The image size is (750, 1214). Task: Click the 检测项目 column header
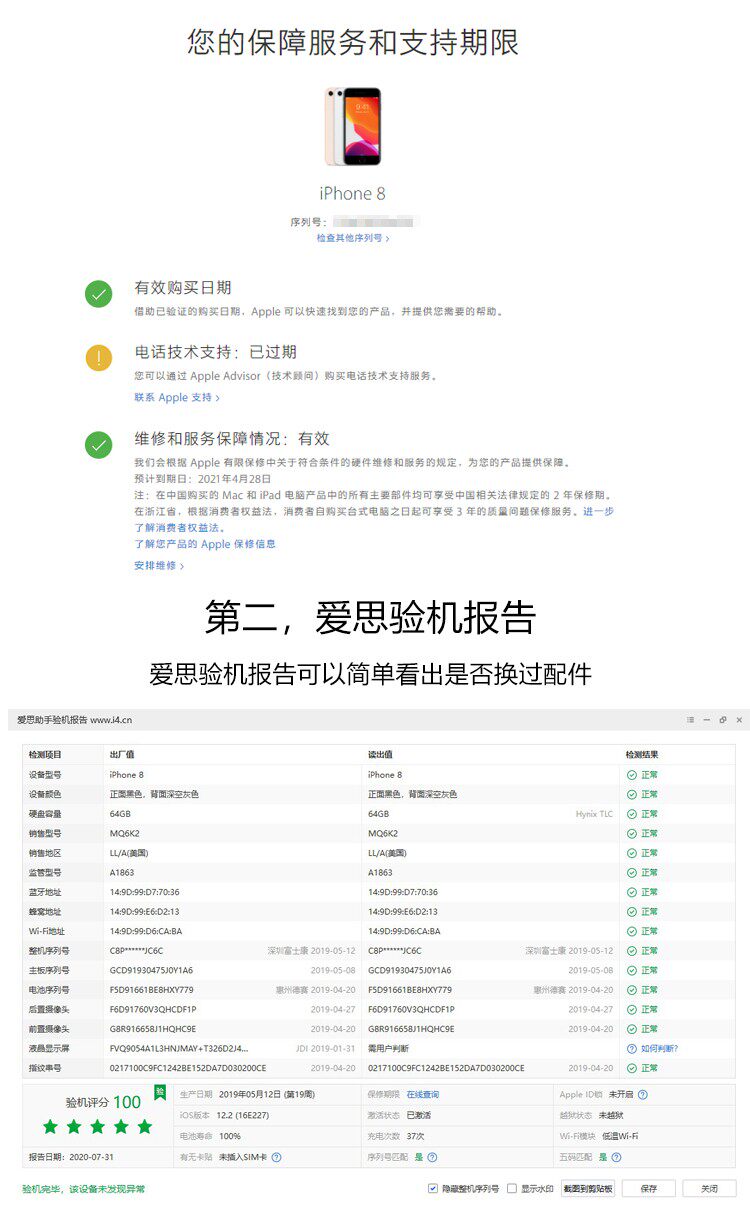[45, 755]
